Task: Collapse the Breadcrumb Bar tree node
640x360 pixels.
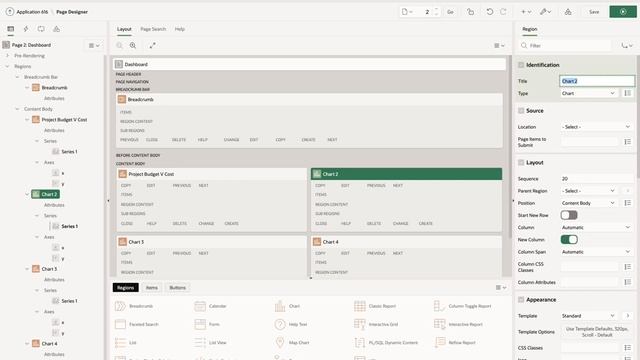Action: 17,77
